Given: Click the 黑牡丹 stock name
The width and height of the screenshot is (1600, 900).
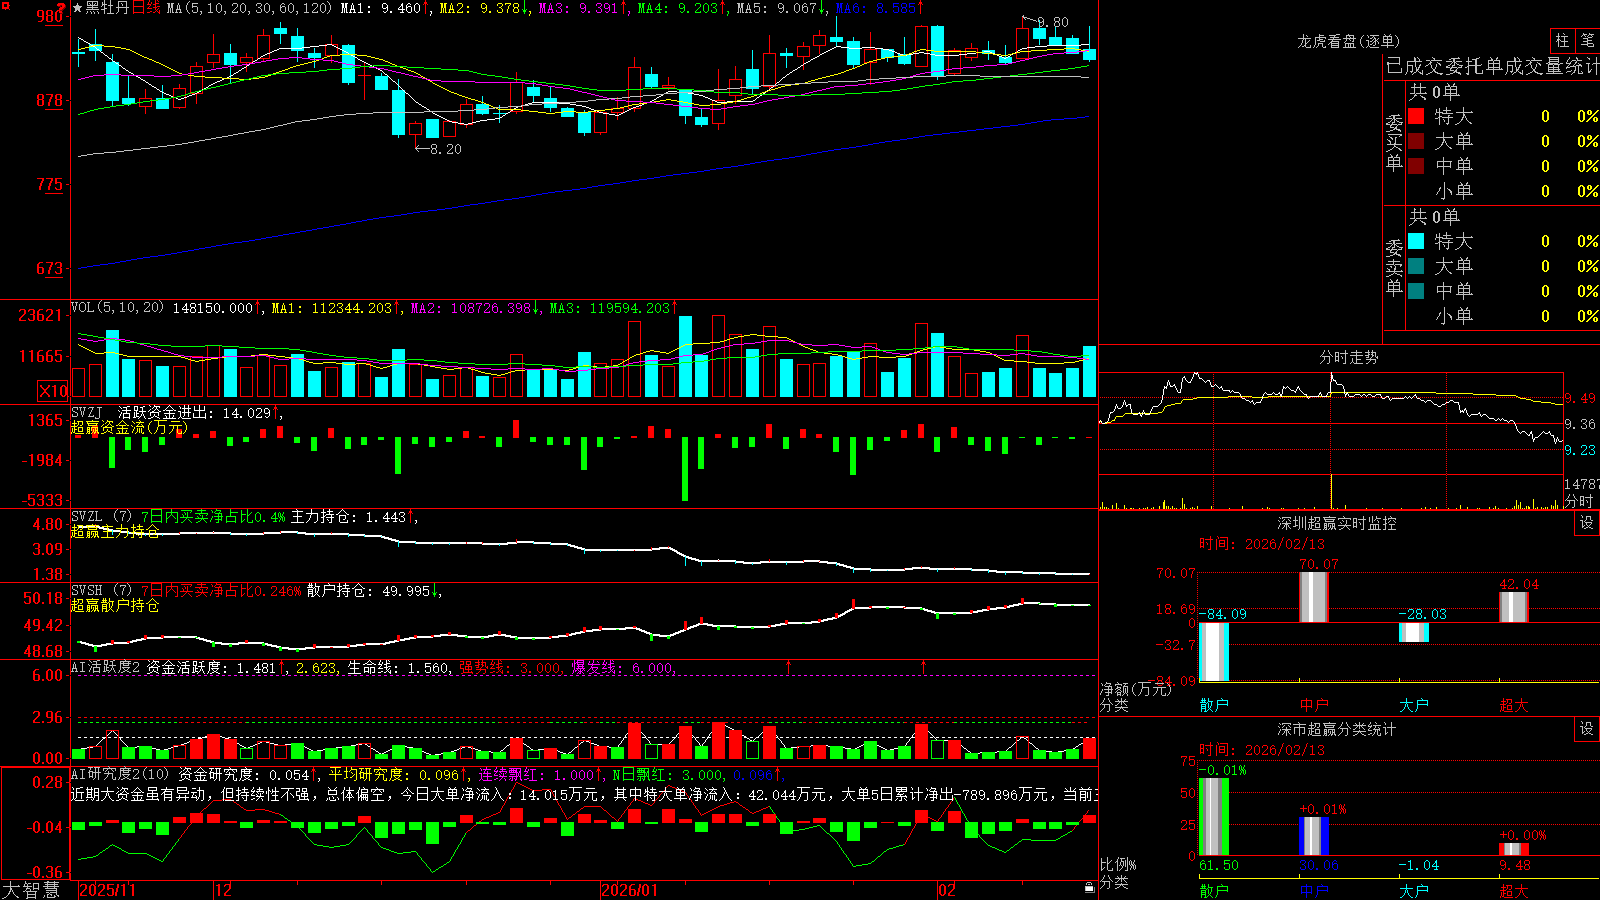Looking at the screenshot, I should (107, 8).
